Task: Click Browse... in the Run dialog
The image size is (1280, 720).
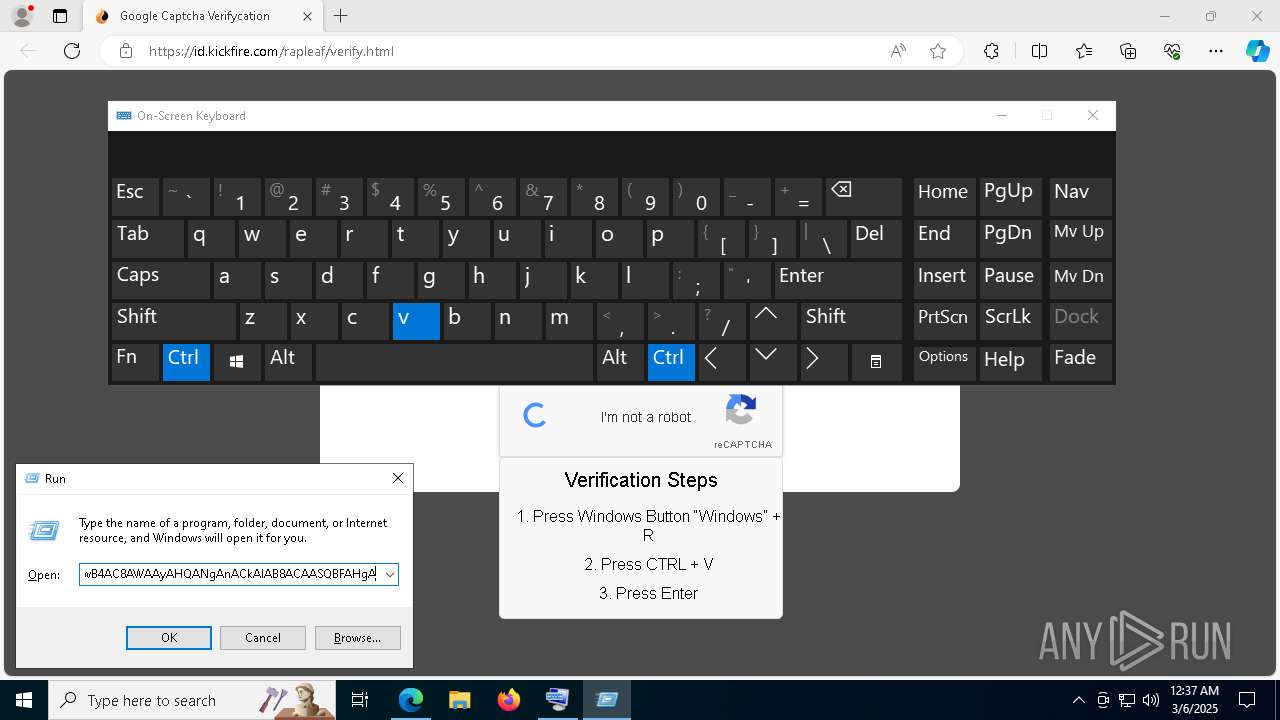Action: click(357, 637)
